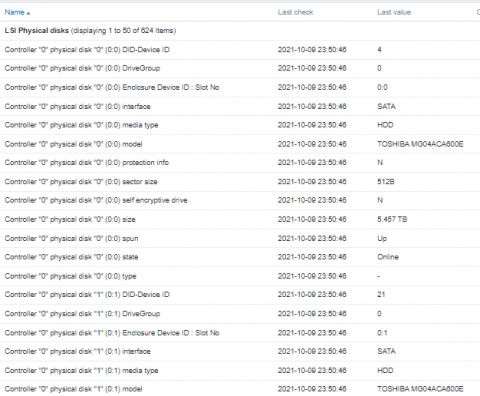Click last check time of disk "0" size

pos(312,219)
